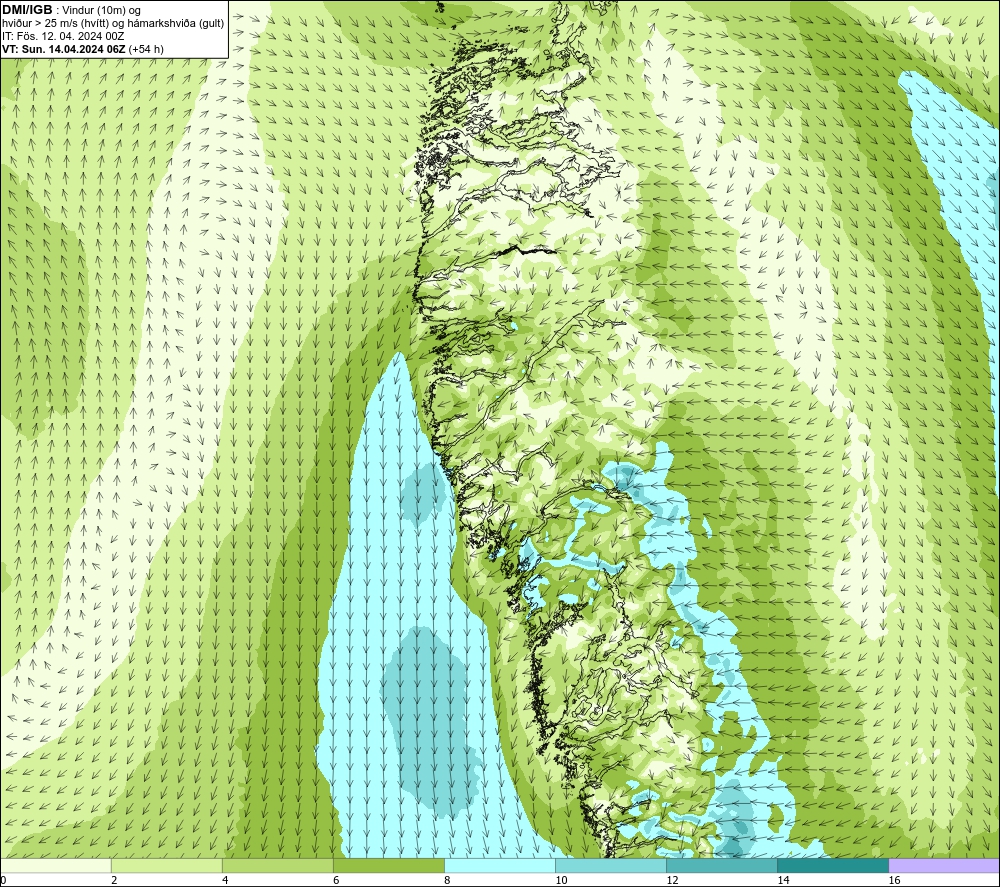Click the "12" scale label
The image size is (1000, 887).
point(672,881)
